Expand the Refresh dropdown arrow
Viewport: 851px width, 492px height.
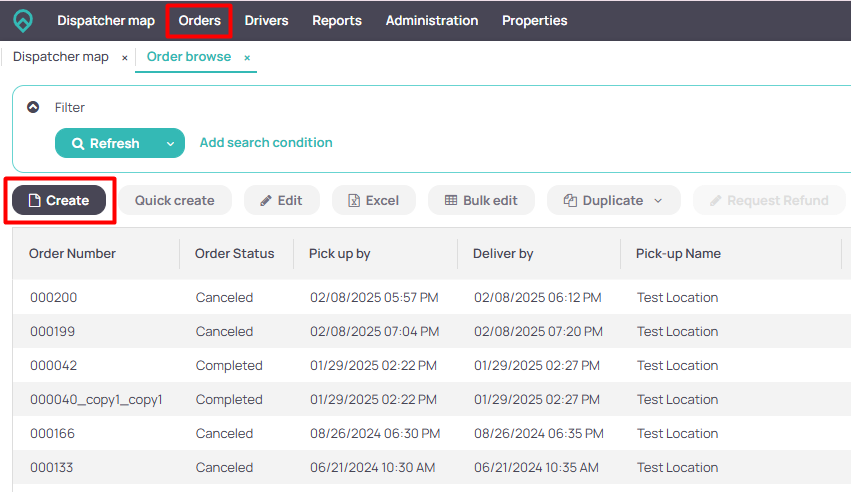pyautogui.click(x=170, y=144)
